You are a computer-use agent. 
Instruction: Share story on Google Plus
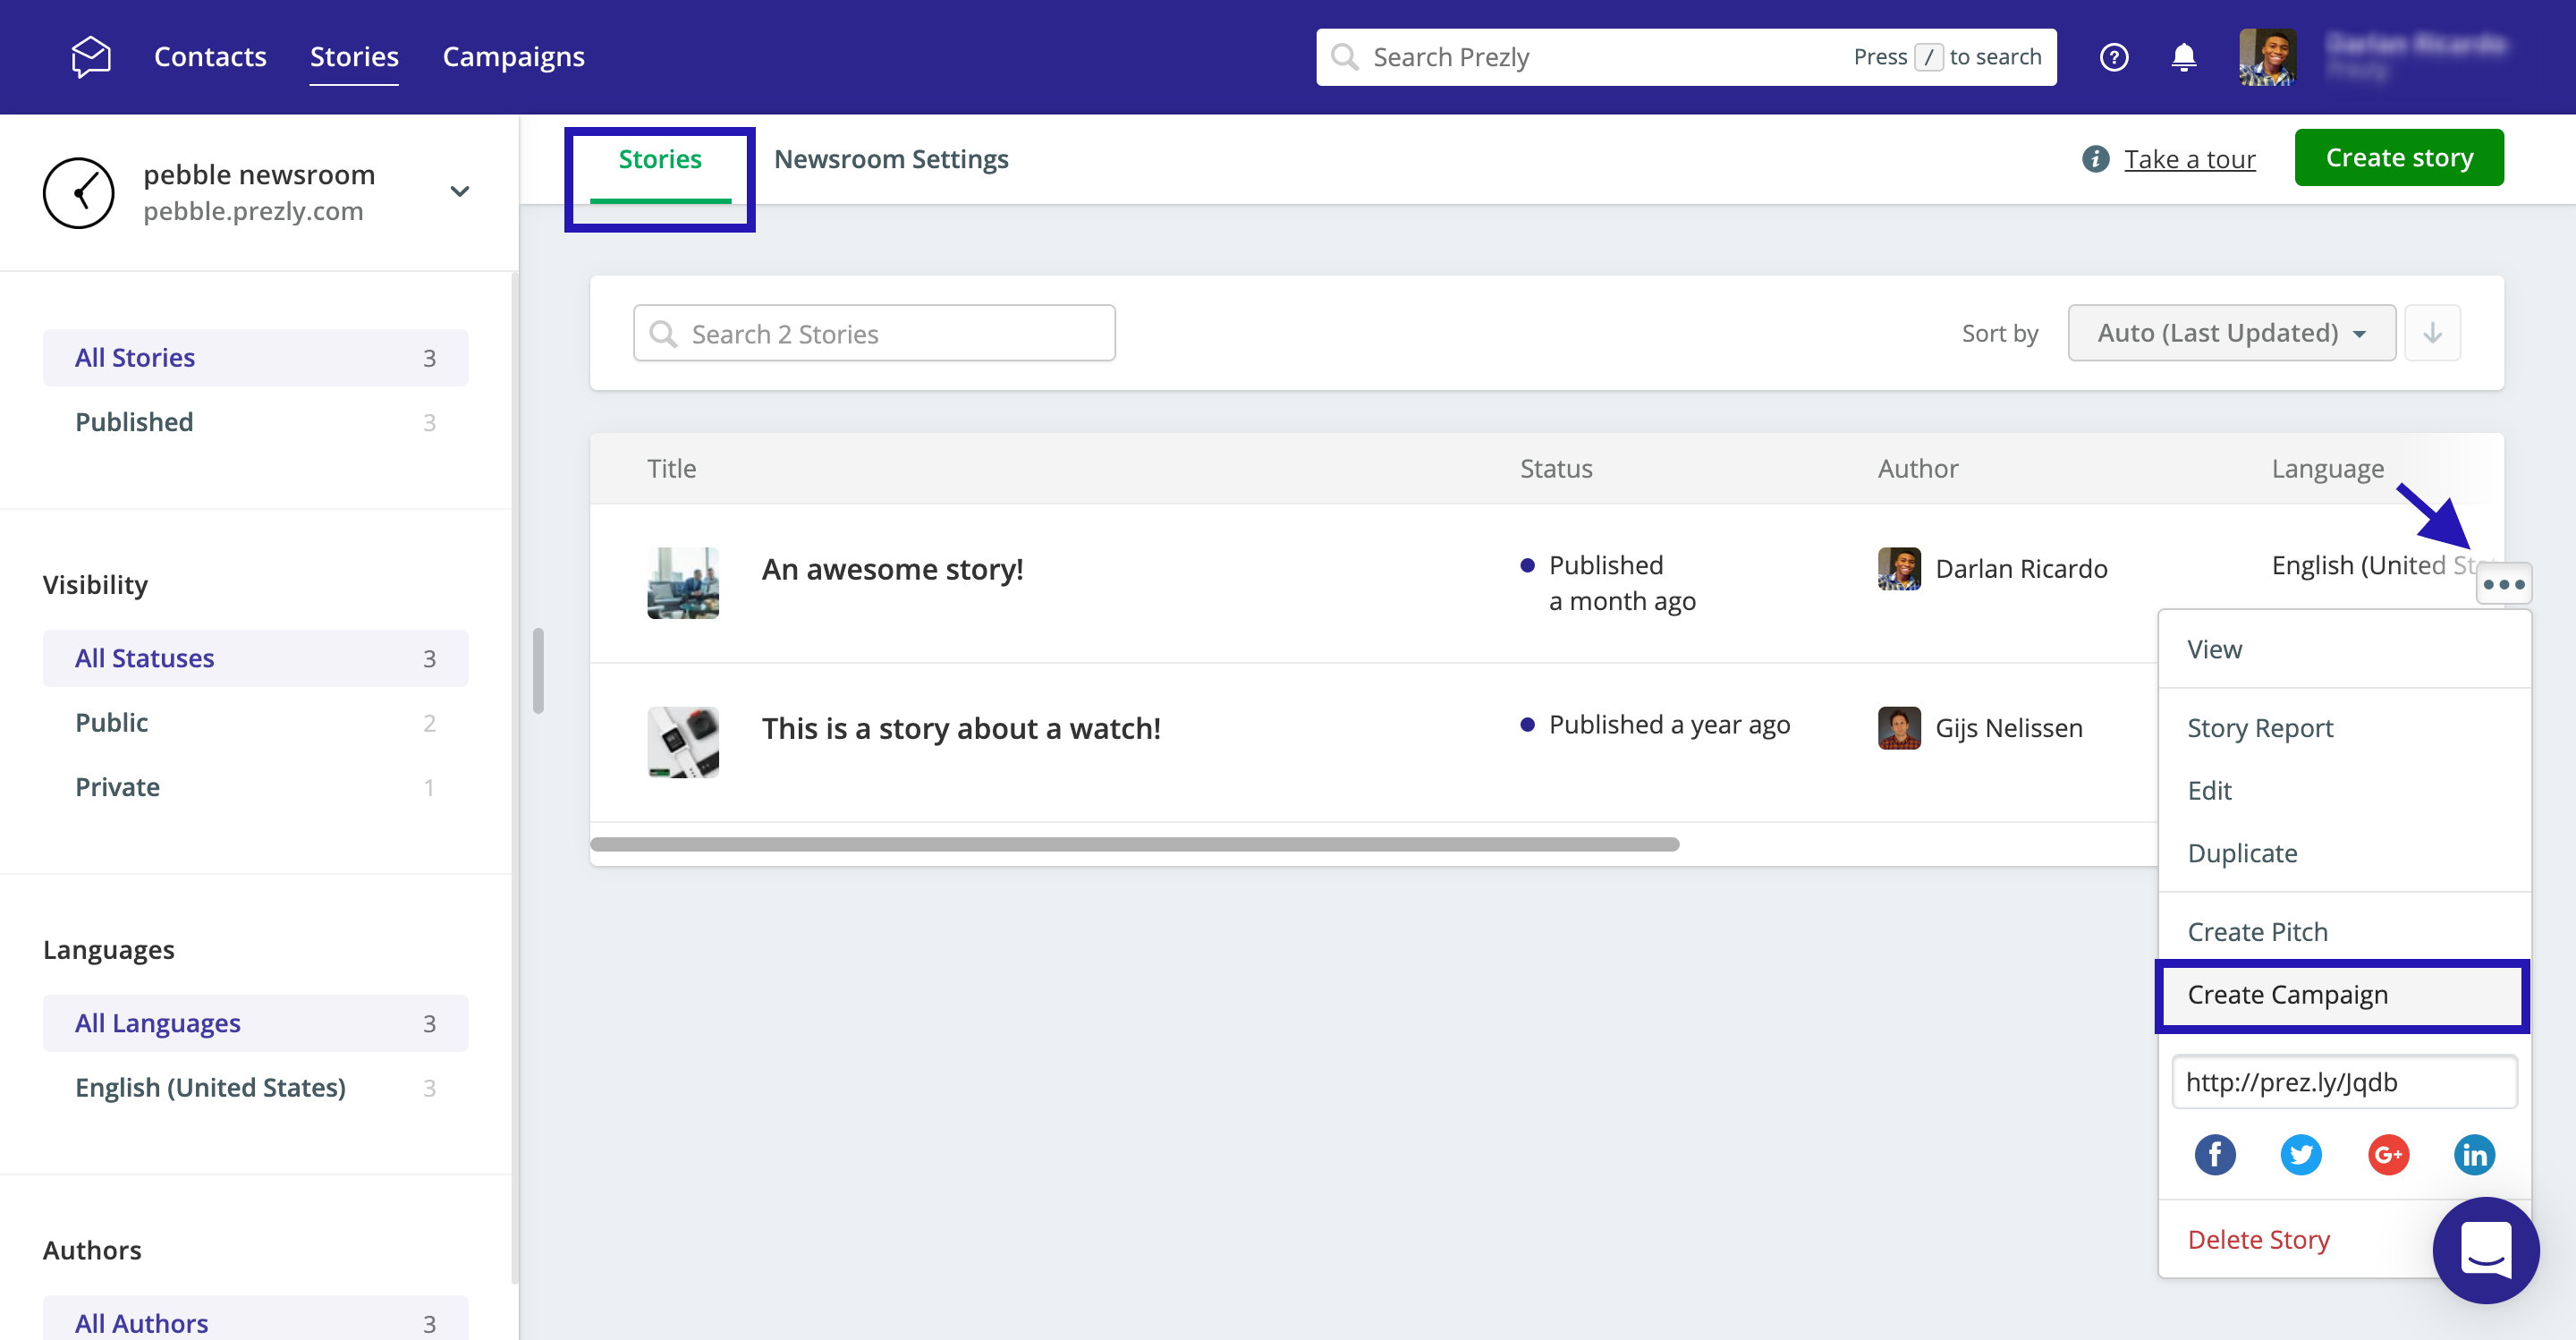pyautogui.click(x=2388, y=1155)
